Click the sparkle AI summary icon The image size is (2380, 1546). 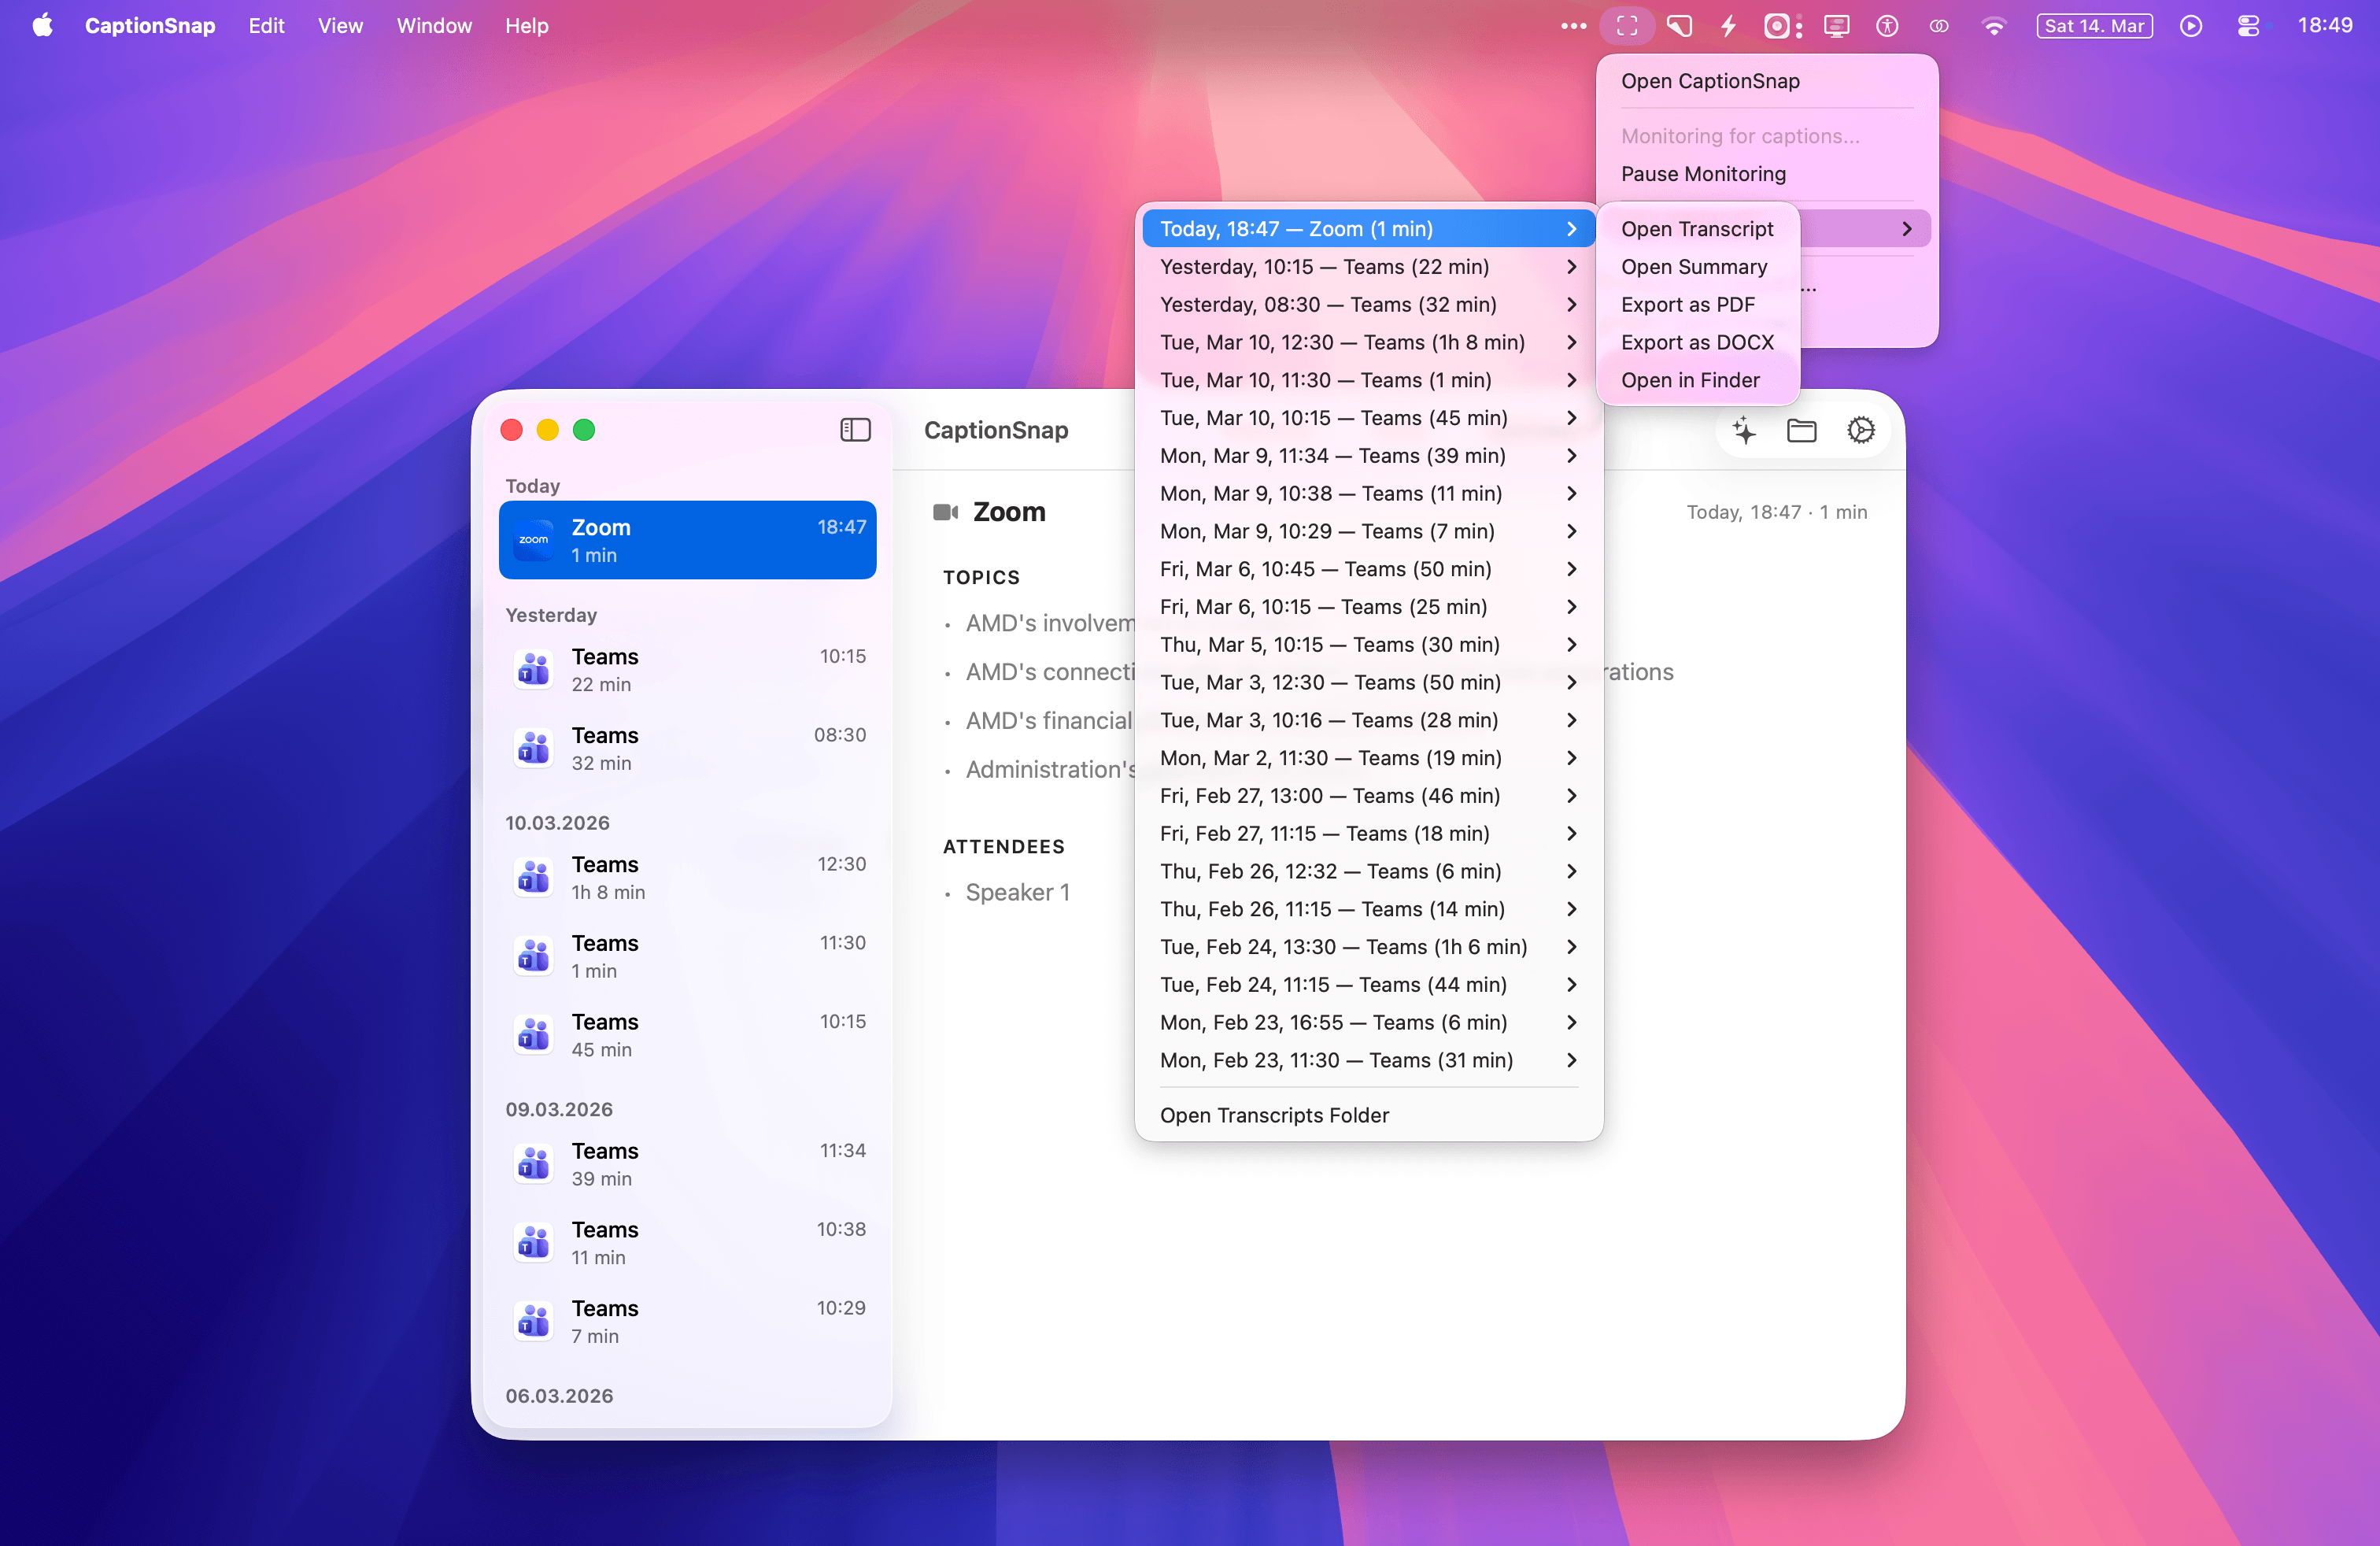pos(1744,430)
